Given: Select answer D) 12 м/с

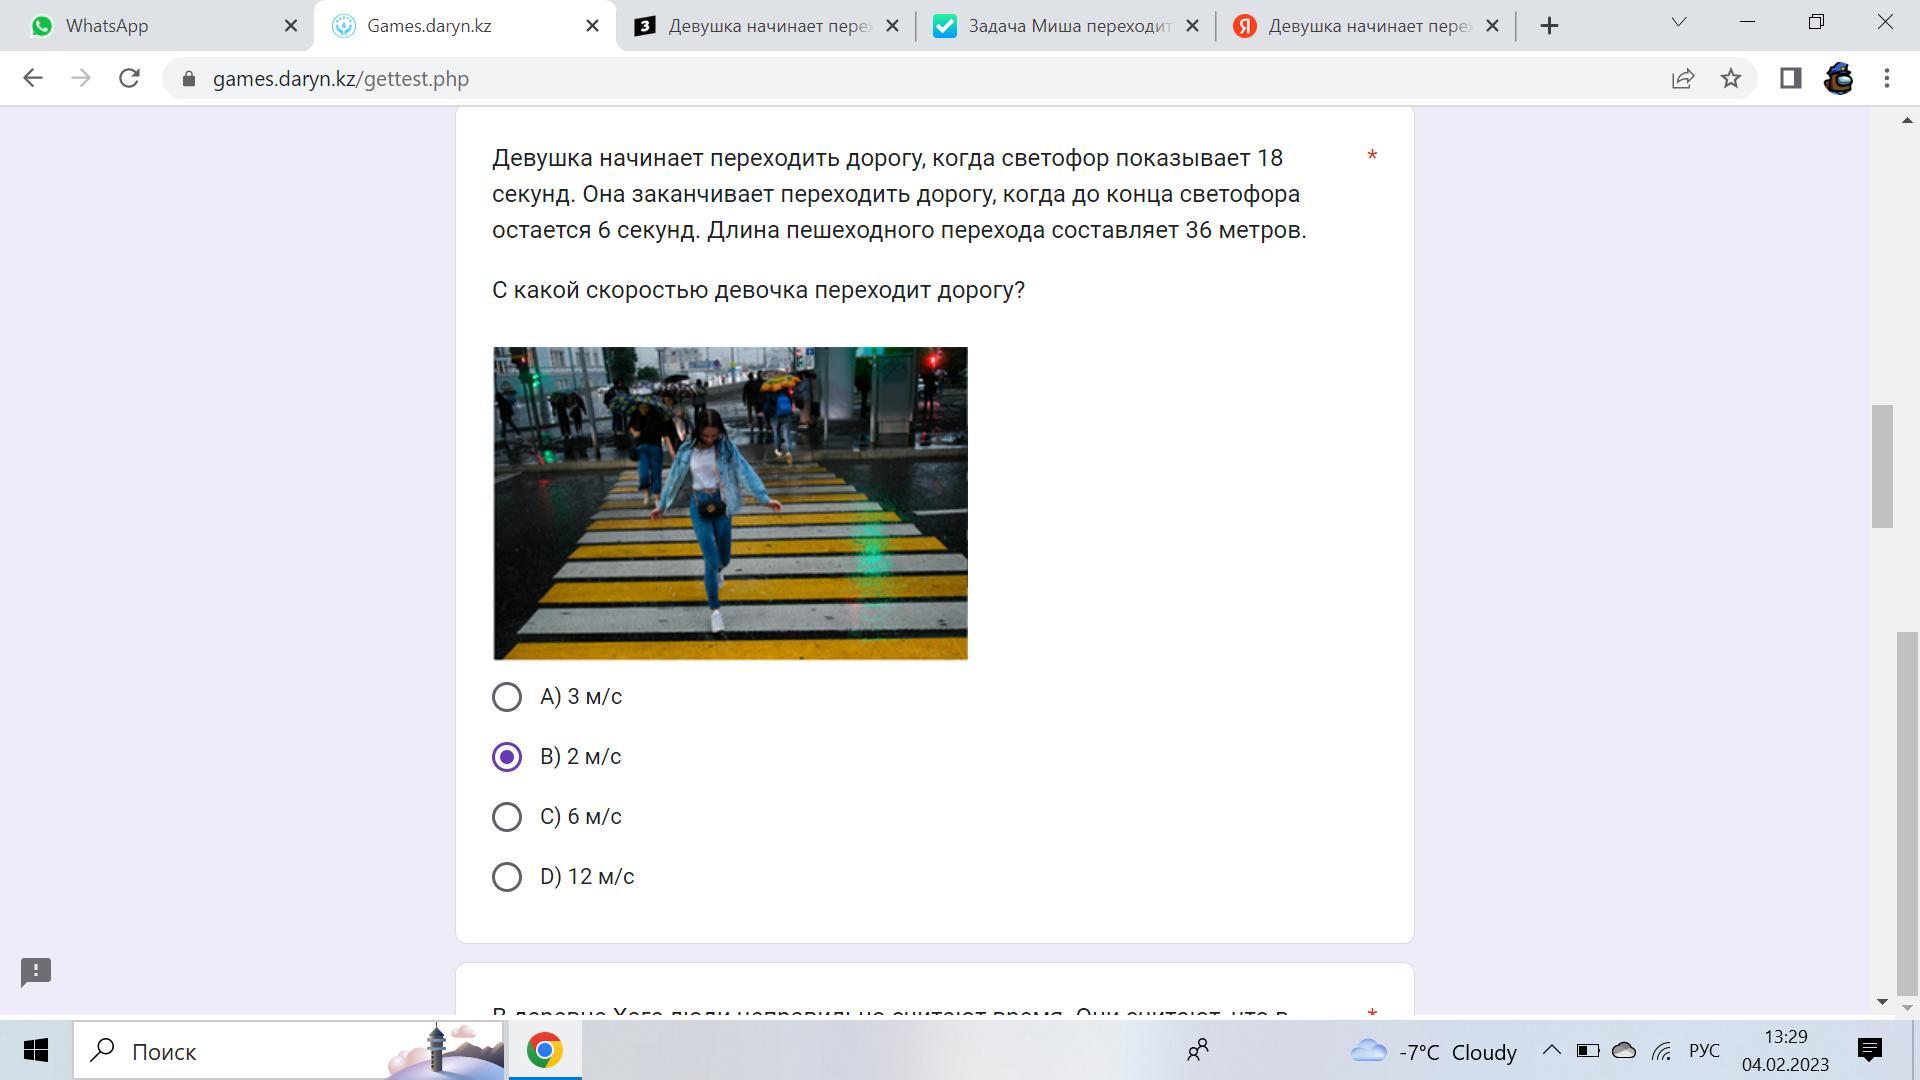Looking at the screenshot, I should tap(507, 877).
